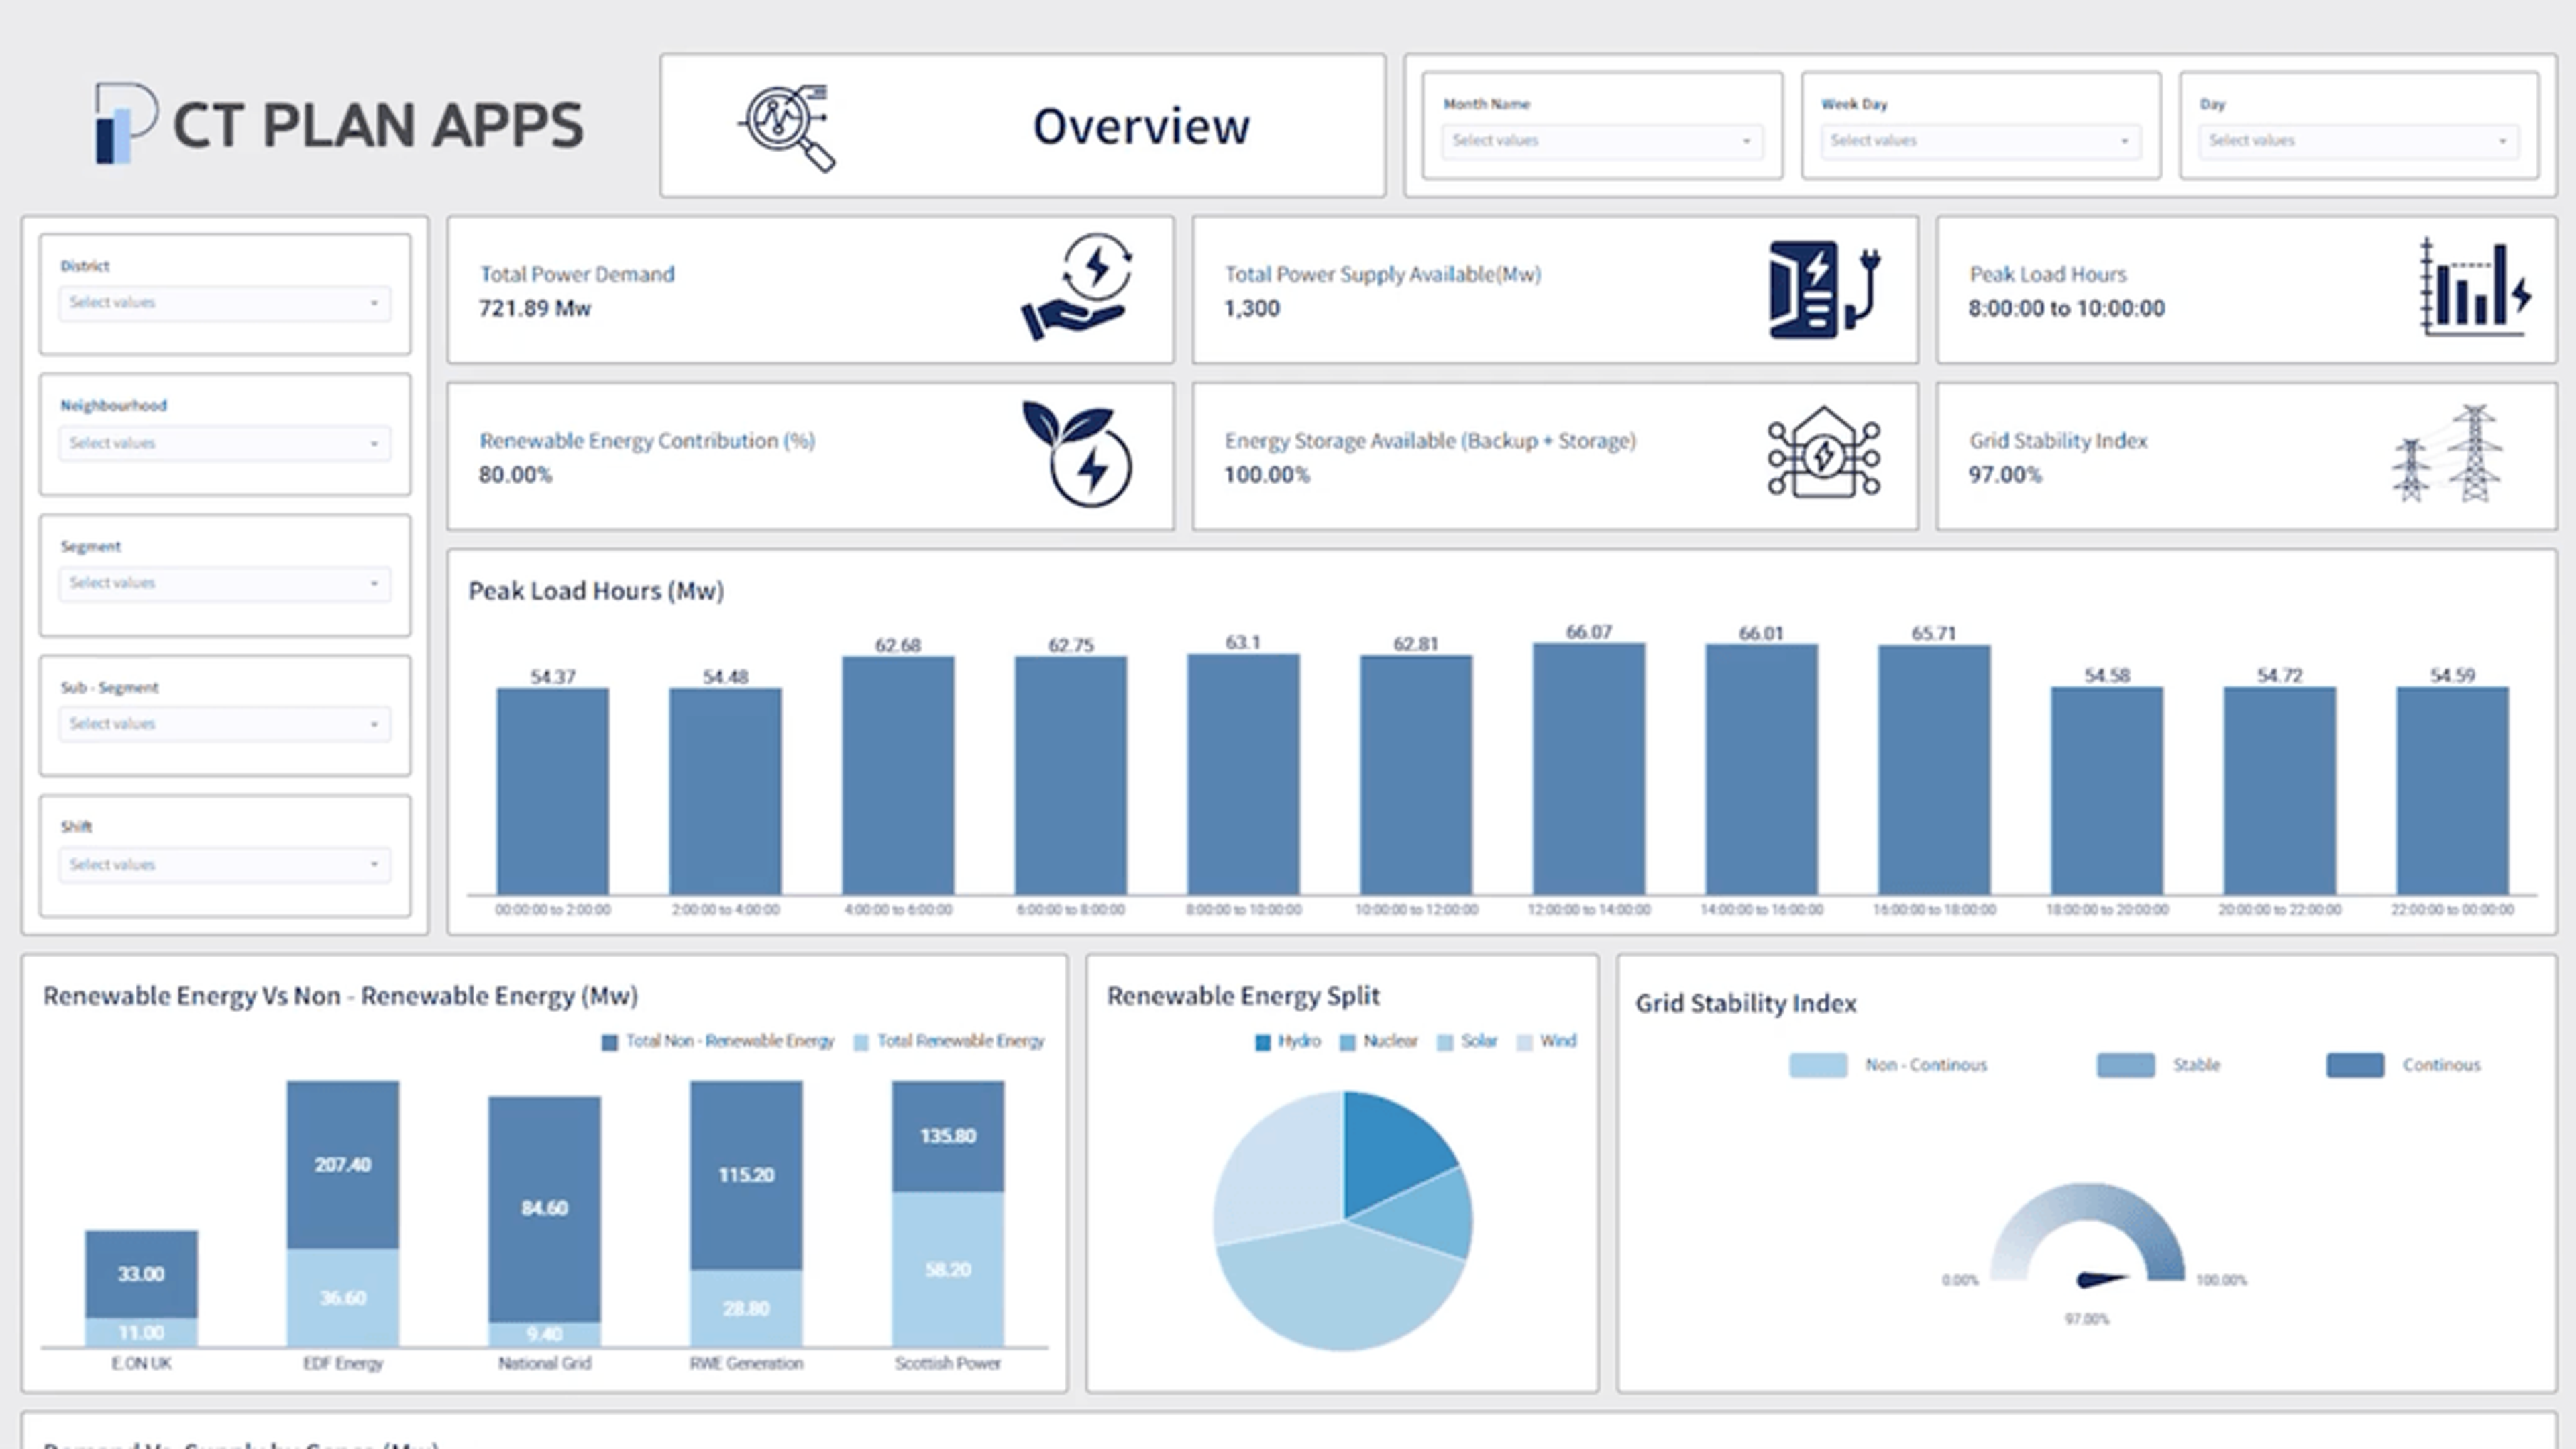2576x1449 pixels.
Task: Click the 8:00:00 to 10:00:00 peak value
Action: (2066, 308)
